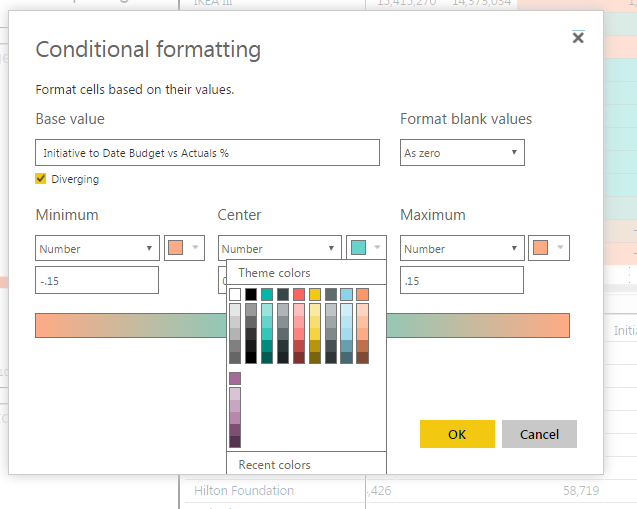The image size is (637, 509).
Task: Select the lightest light-blue shade
Action: (347, 310)
